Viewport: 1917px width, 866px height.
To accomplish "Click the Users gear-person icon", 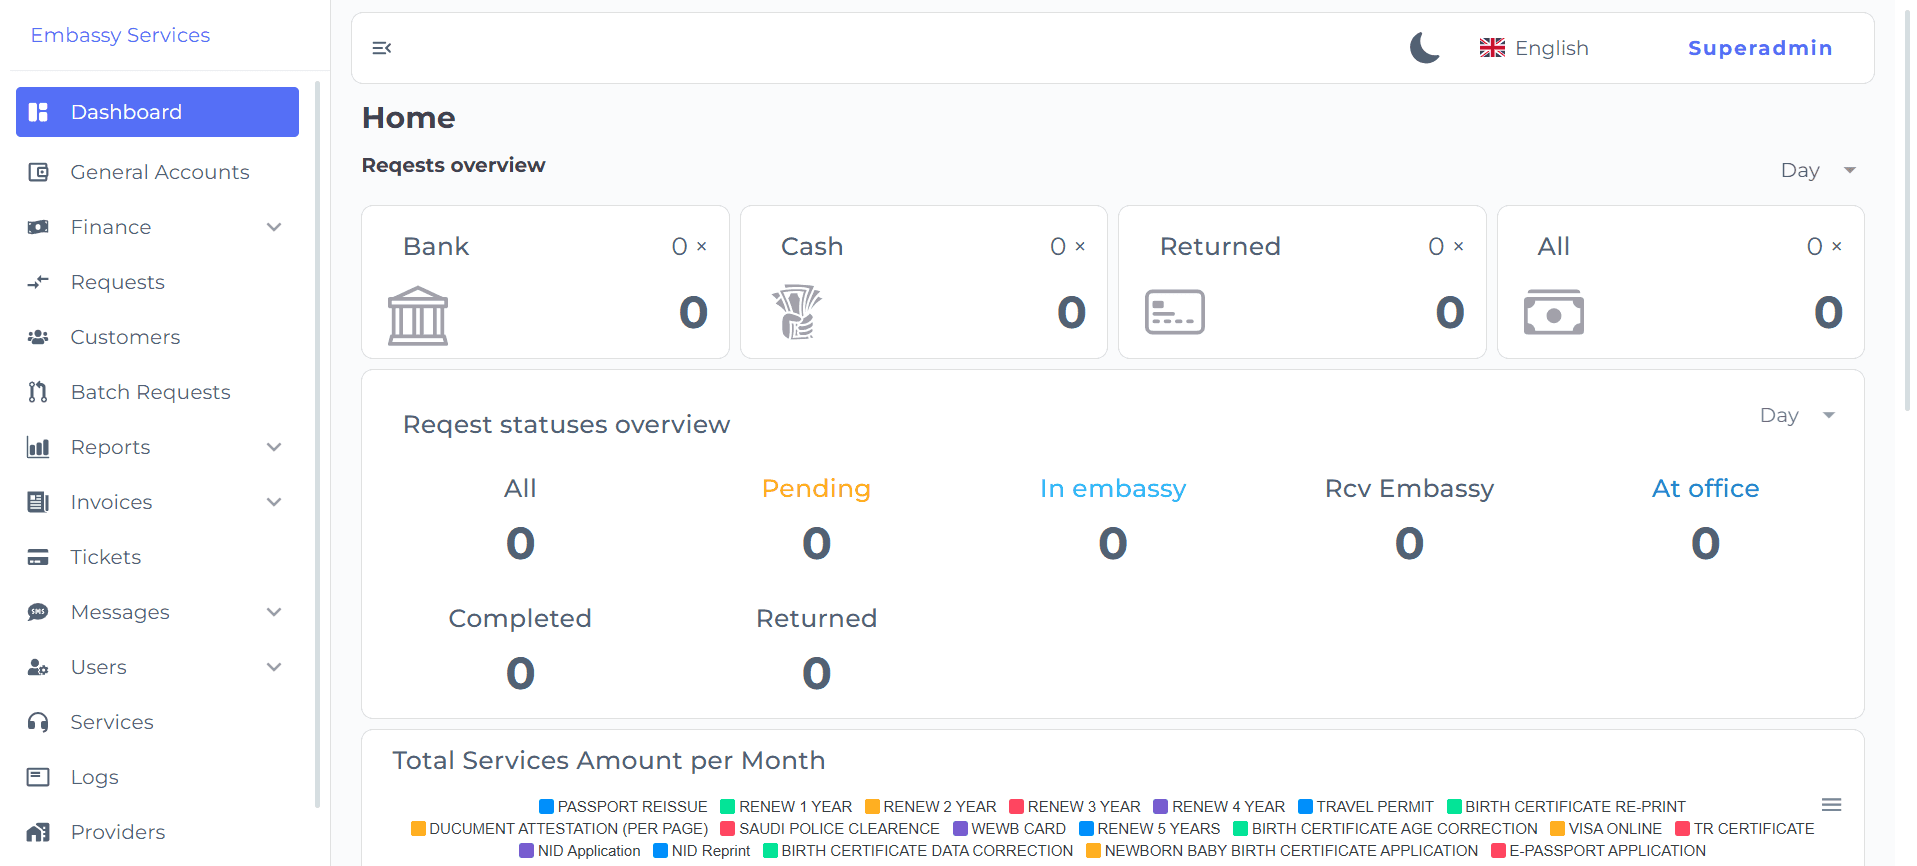I will point(38,667).
